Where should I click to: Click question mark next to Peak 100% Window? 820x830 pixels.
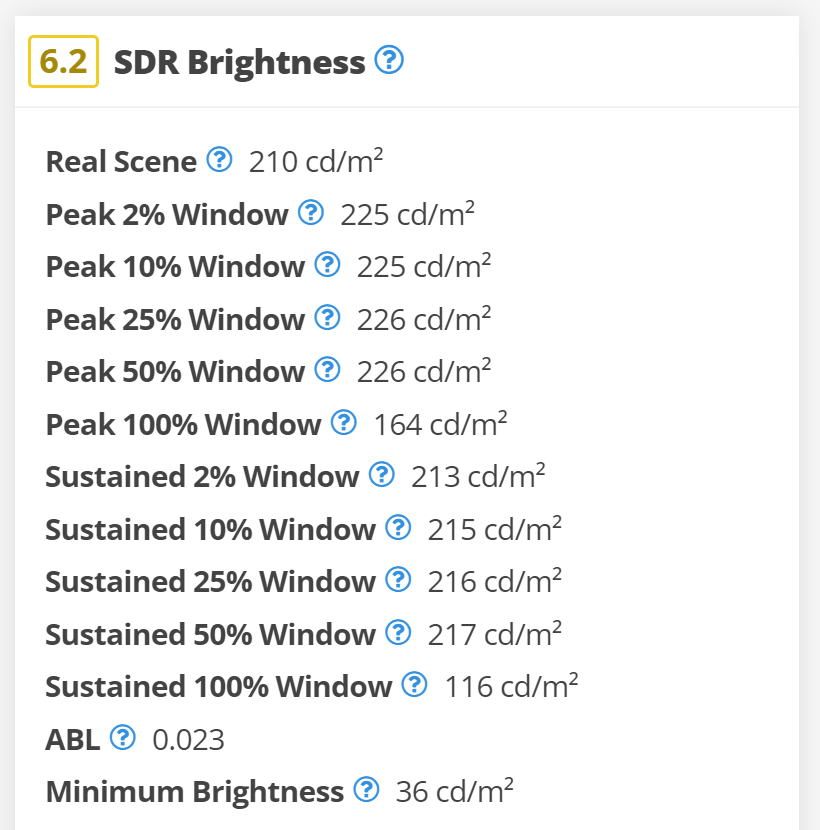pos(344,422)
